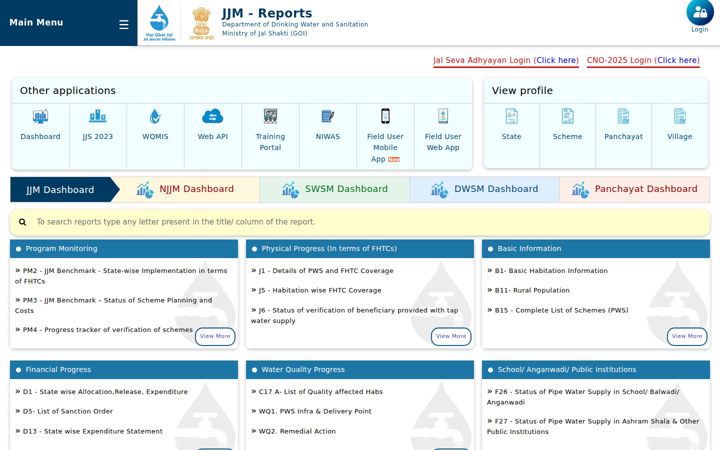
Task: View the Scheme profile icon
Action: pos(568,116)
